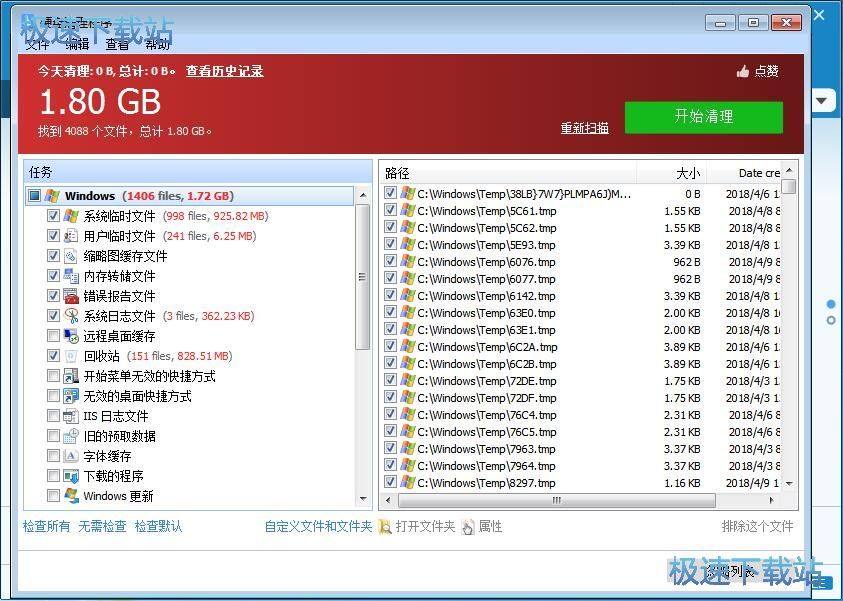Image resolution: width=843 pixels, height=601 pixels.
Task: Click the 检查所有 link
Action: click(x=46, y=526)
